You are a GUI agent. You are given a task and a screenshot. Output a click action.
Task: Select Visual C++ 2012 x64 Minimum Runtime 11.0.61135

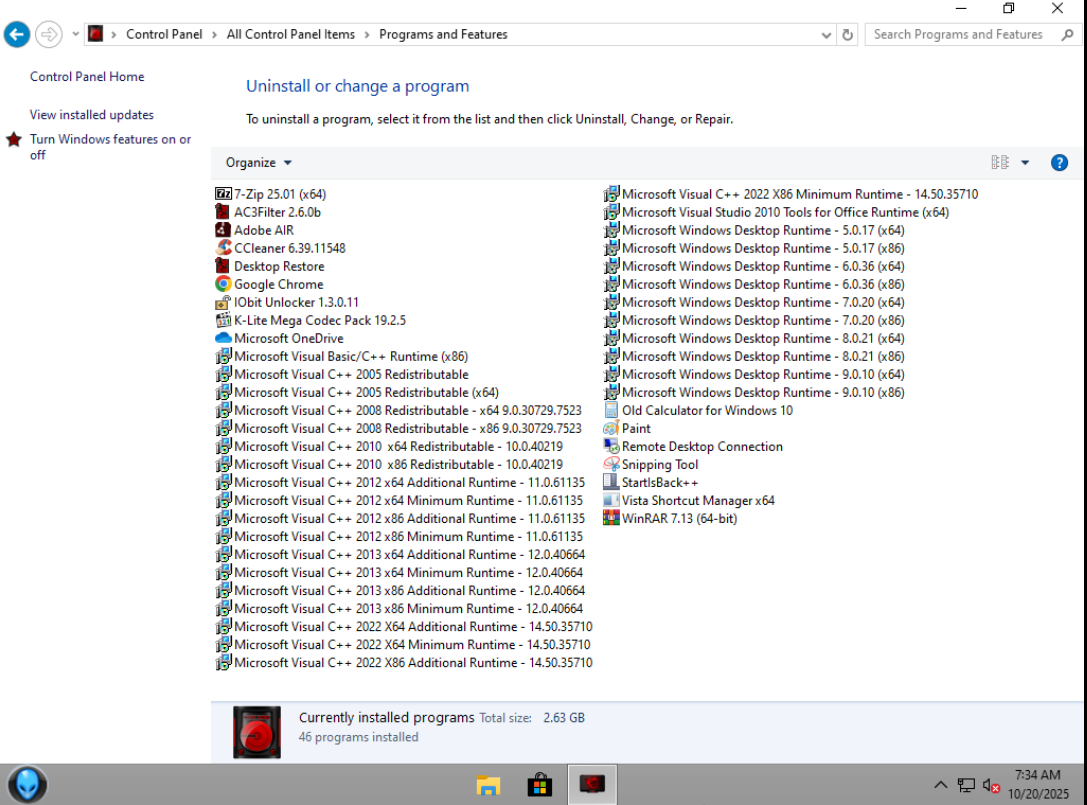pyautogui.click(x=400, y=501)
